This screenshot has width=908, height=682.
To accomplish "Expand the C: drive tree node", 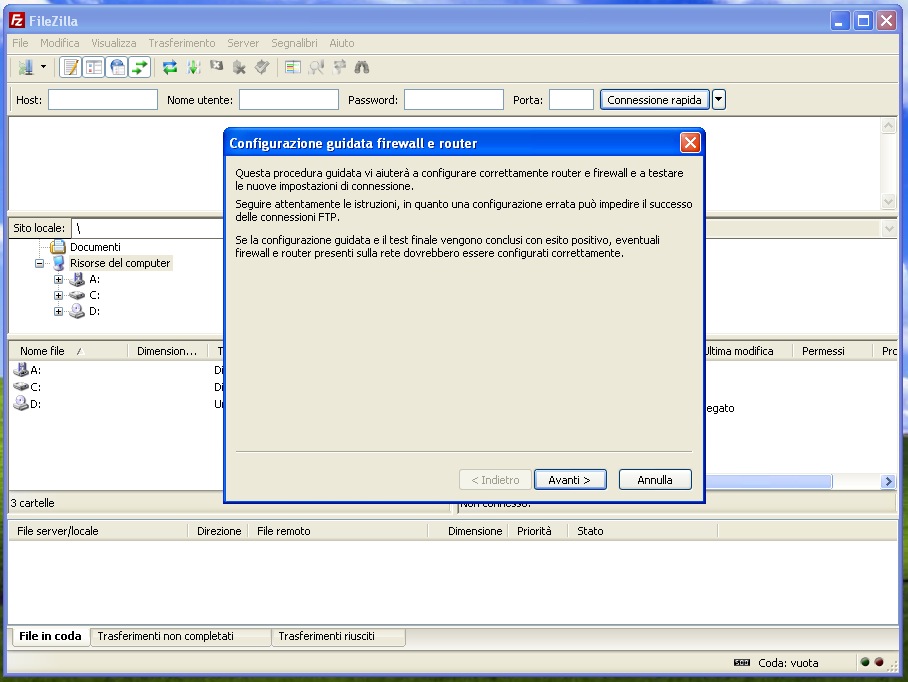I will click(58, 296).
